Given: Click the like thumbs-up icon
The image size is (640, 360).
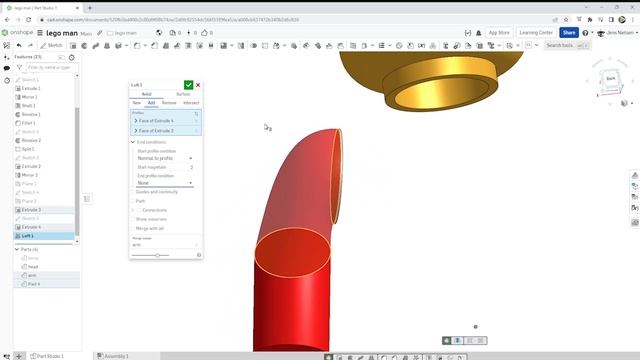Looking at the screenshot, I should pos(204,33).
